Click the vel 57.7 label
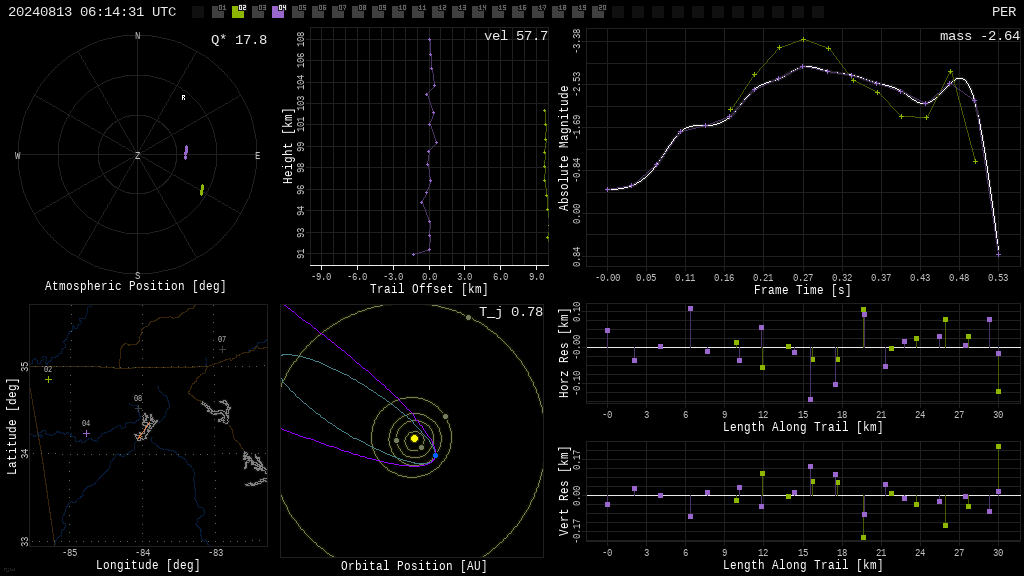 [516, 36]
